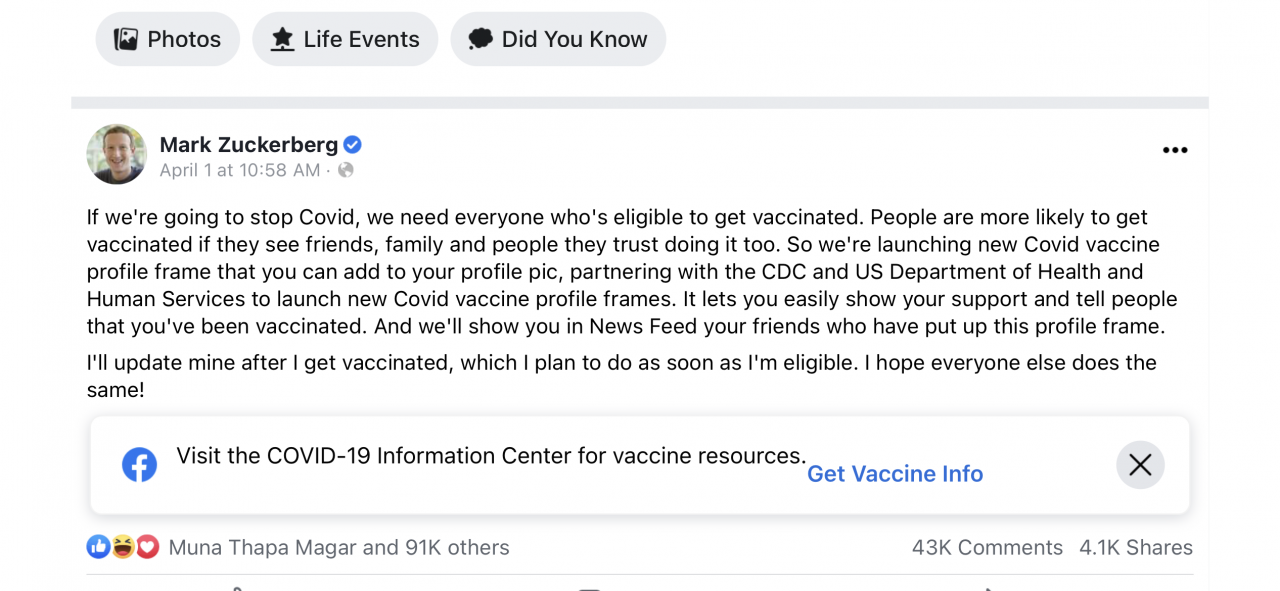View Muna Thapa Magar and 91K others
1280x591 pixels.
point(339,547)
